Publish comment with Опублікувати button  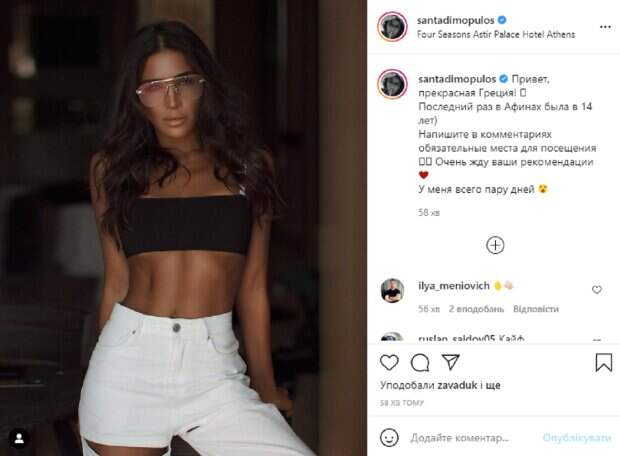click(x=577, y=438)
